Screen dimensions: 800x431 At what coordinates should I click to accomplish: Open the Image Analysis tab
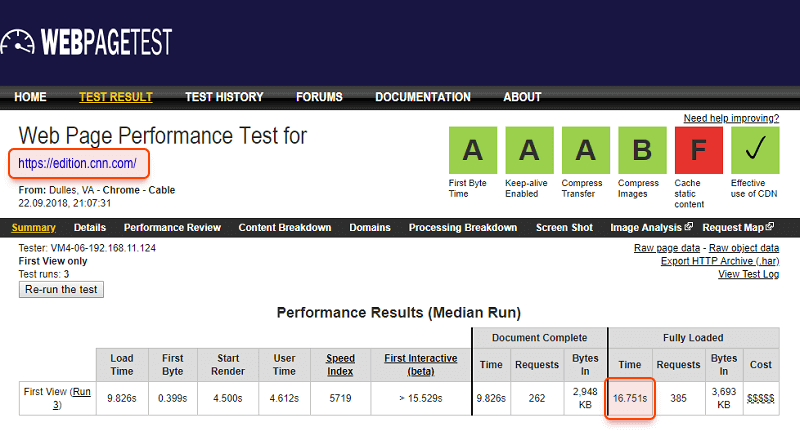click(x=646, y=227)
